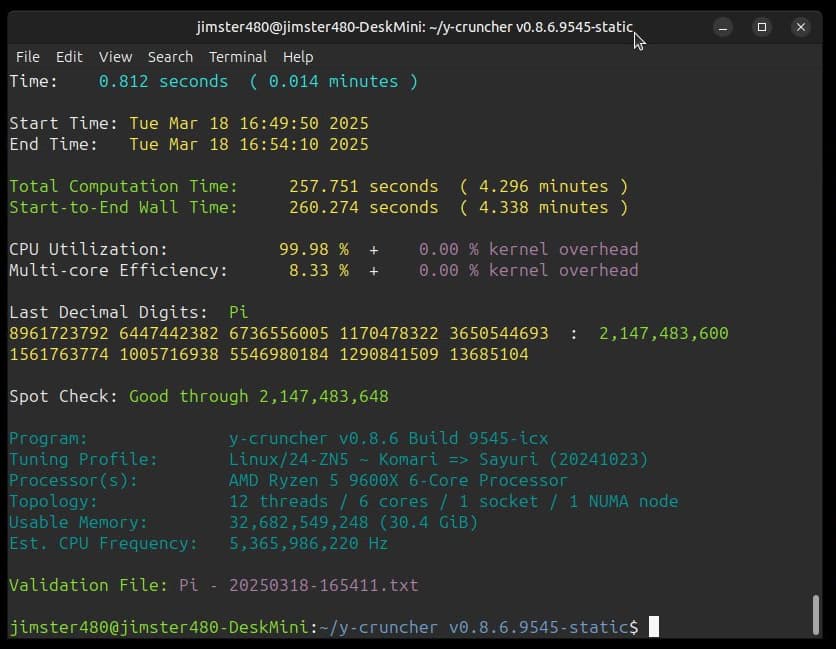Maximize the terminal window
Viewport: 836px width, 649px height.
click(762, 27)
